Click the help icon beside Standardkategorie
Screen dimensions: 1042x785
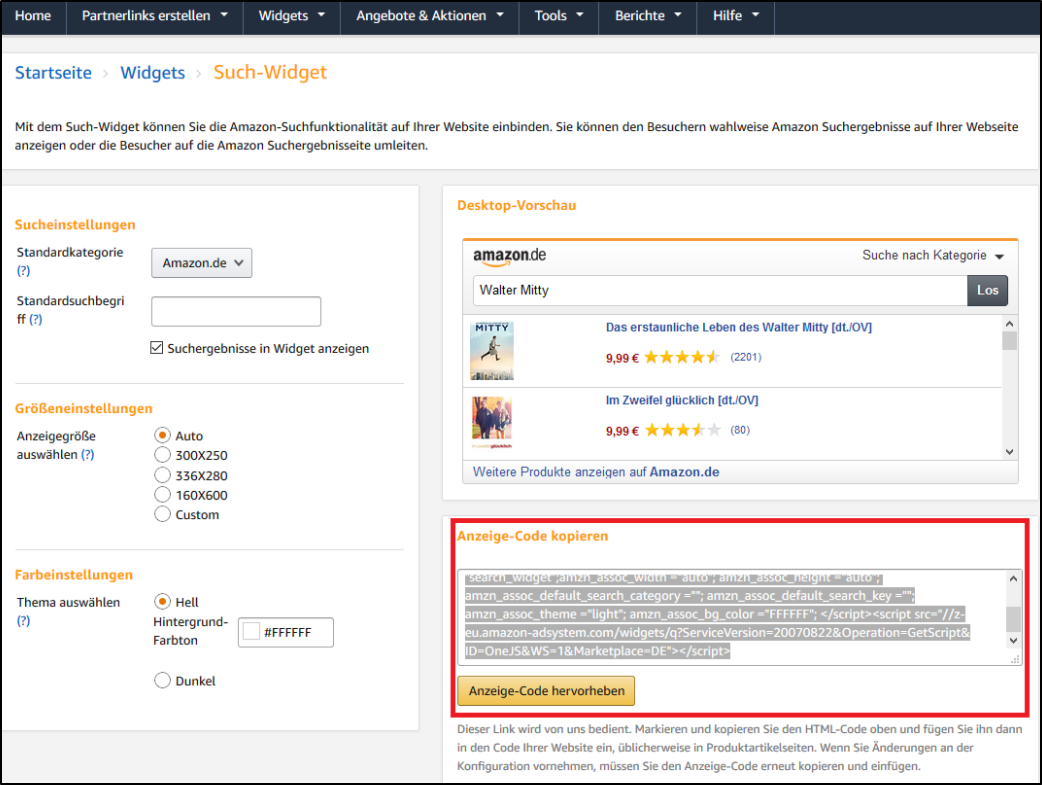[x=22, y=270]
